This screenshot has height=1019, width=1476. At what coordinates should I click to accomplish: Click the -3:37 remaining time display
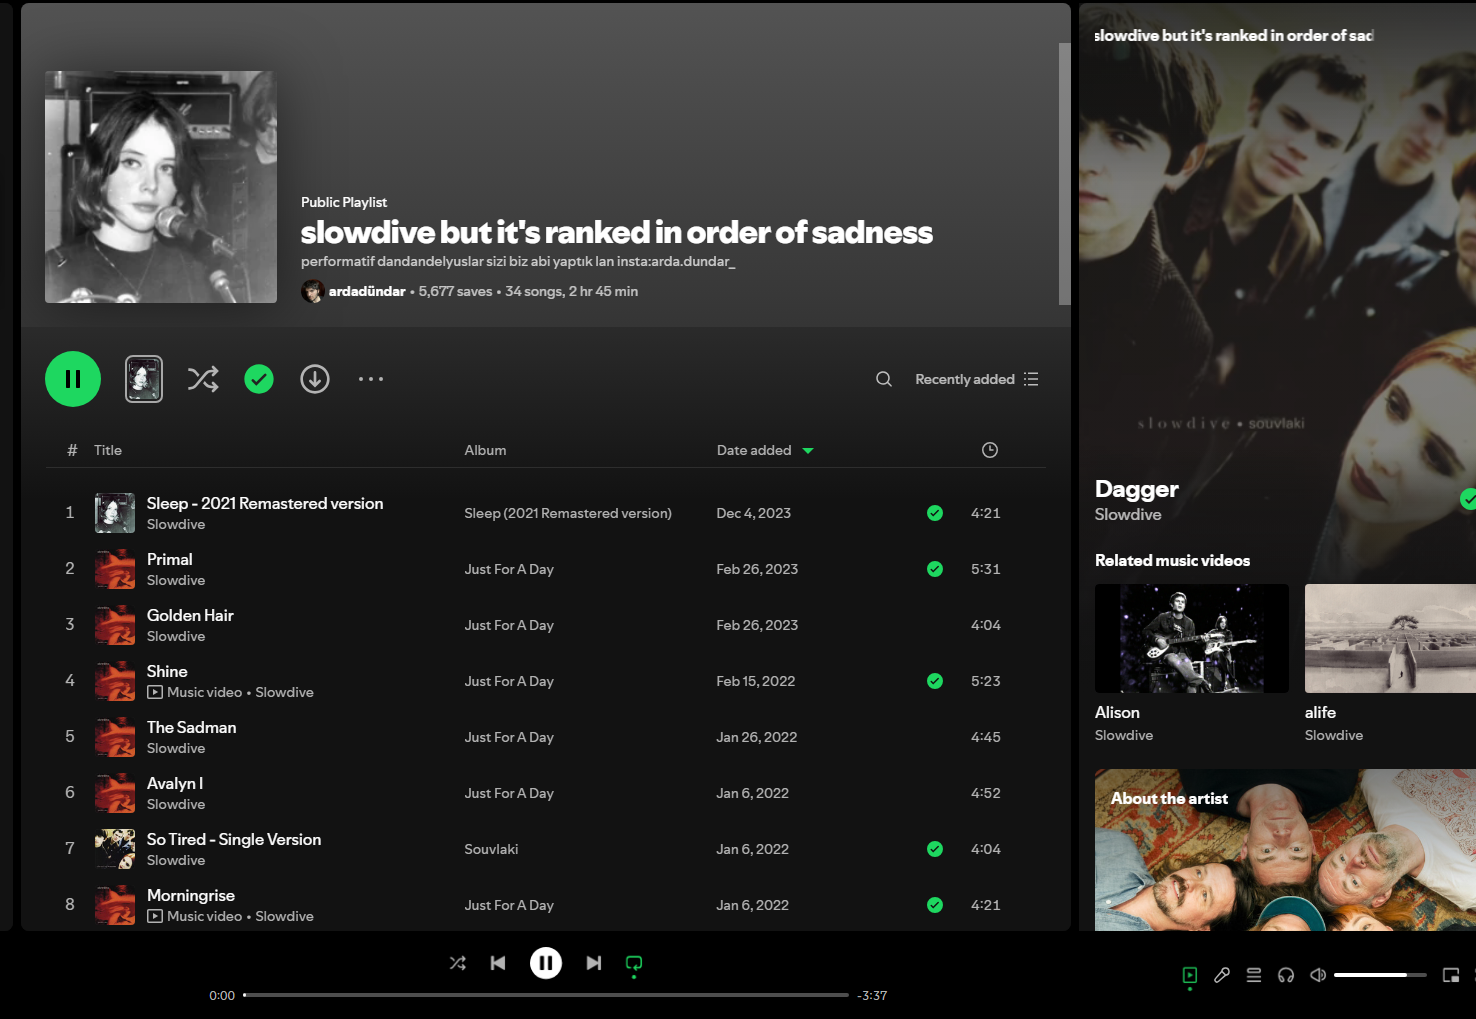point(873,995)
